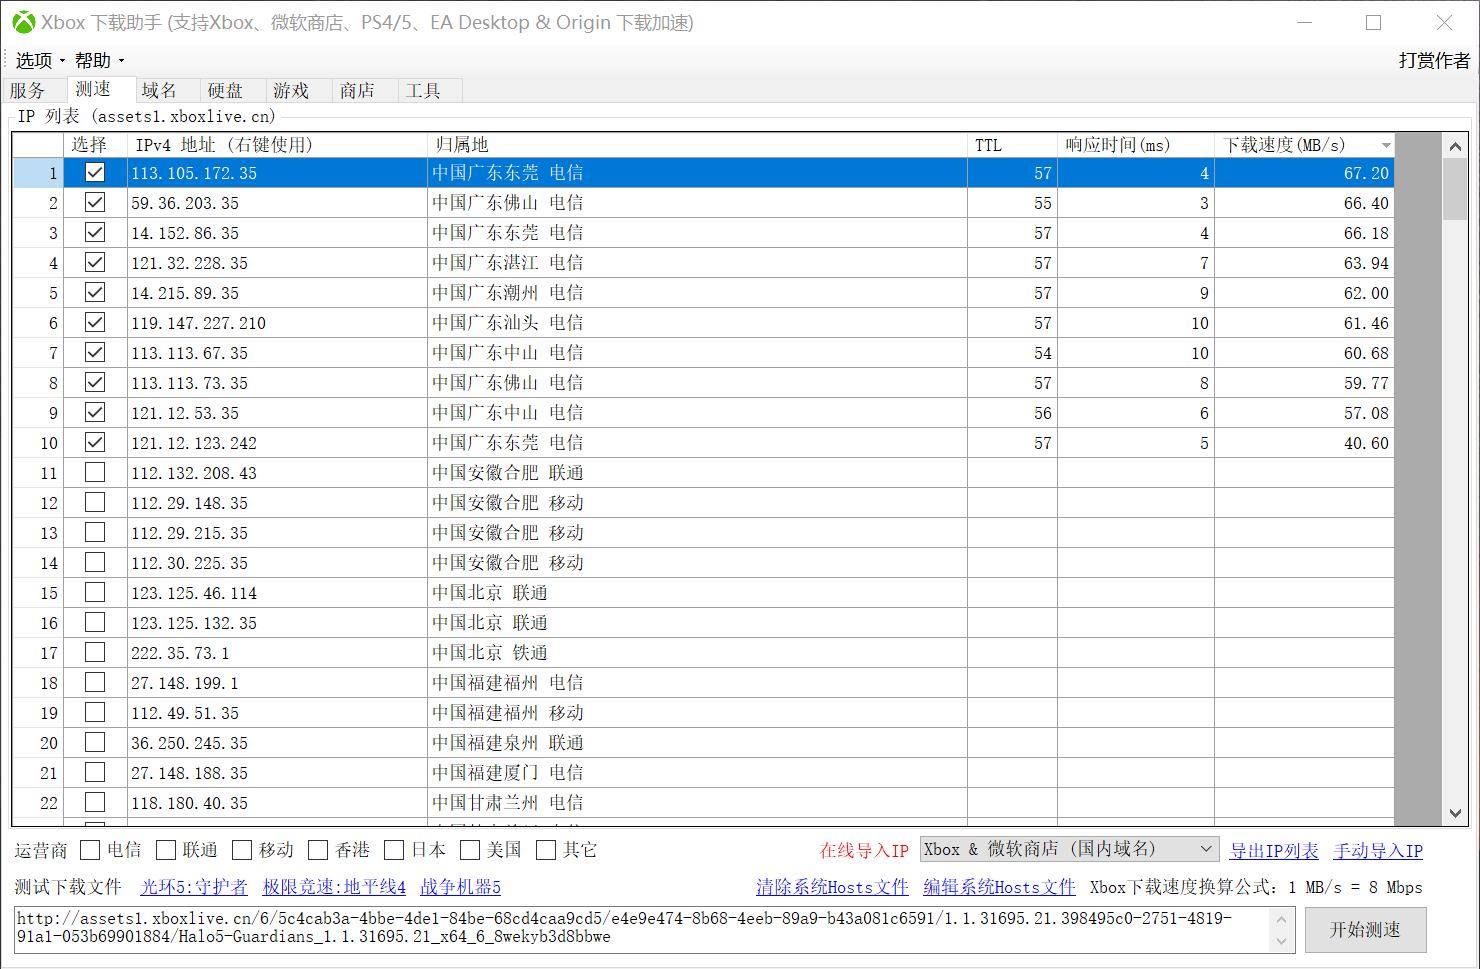Click 打赏作者 at top right
This screenshot has height=969, width=1480.
(x=1434, y=61)
